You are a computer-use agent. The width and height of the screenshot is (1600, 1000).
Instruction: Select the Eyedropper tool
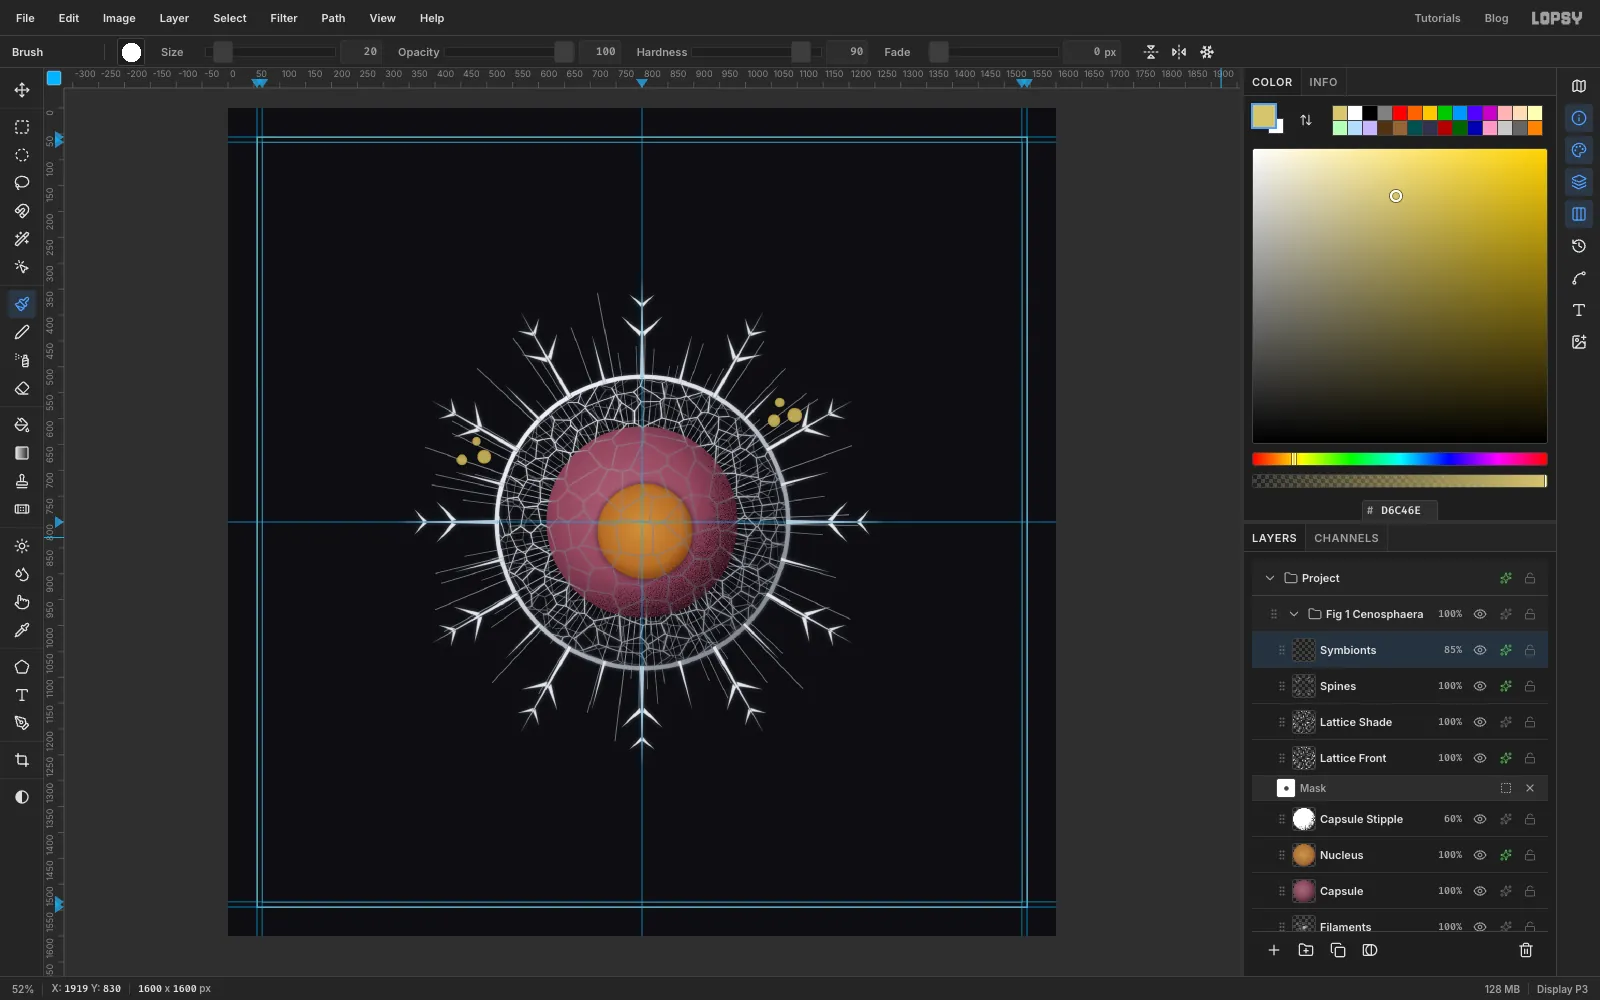[22, 630]
